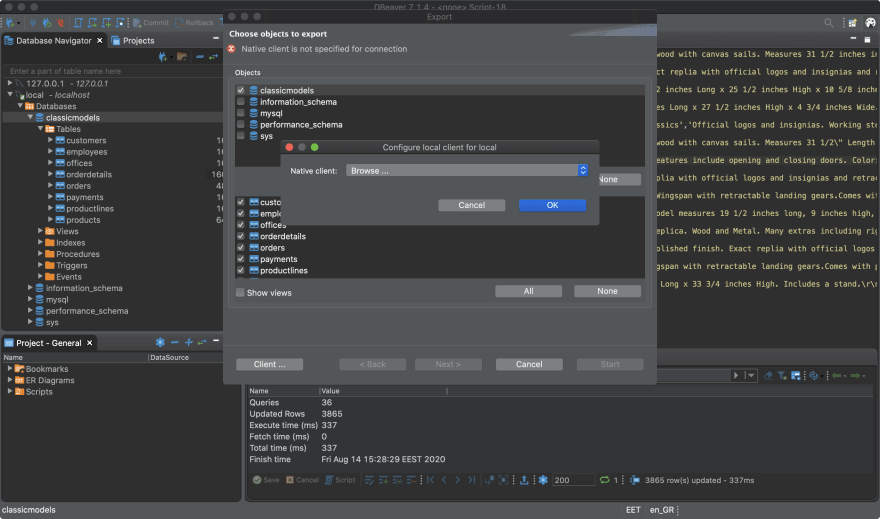Viewport: 880px width, 519px height.
Task: Click the New Connection plug icon in main toolbar
Action: 10,23
